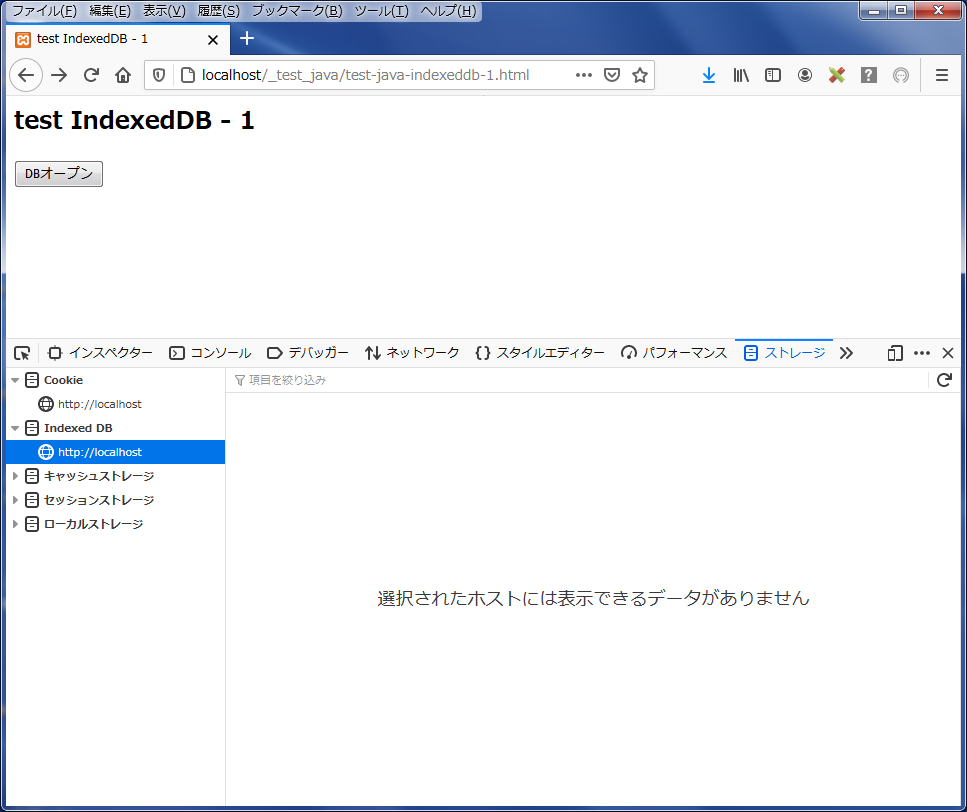This screenshot has height=812, width=967.
Task: Open the downloads panel
Action: [x=709, y=75]
